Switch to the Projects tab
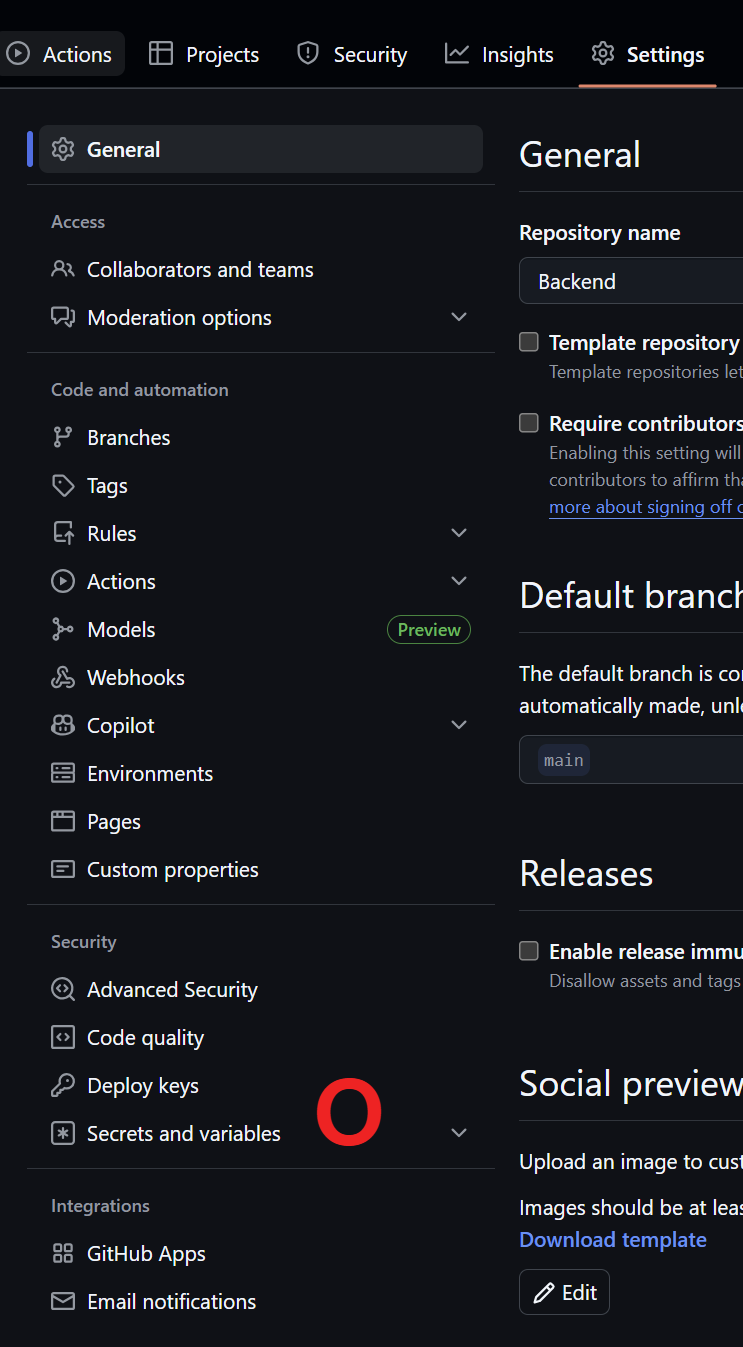 204,54
